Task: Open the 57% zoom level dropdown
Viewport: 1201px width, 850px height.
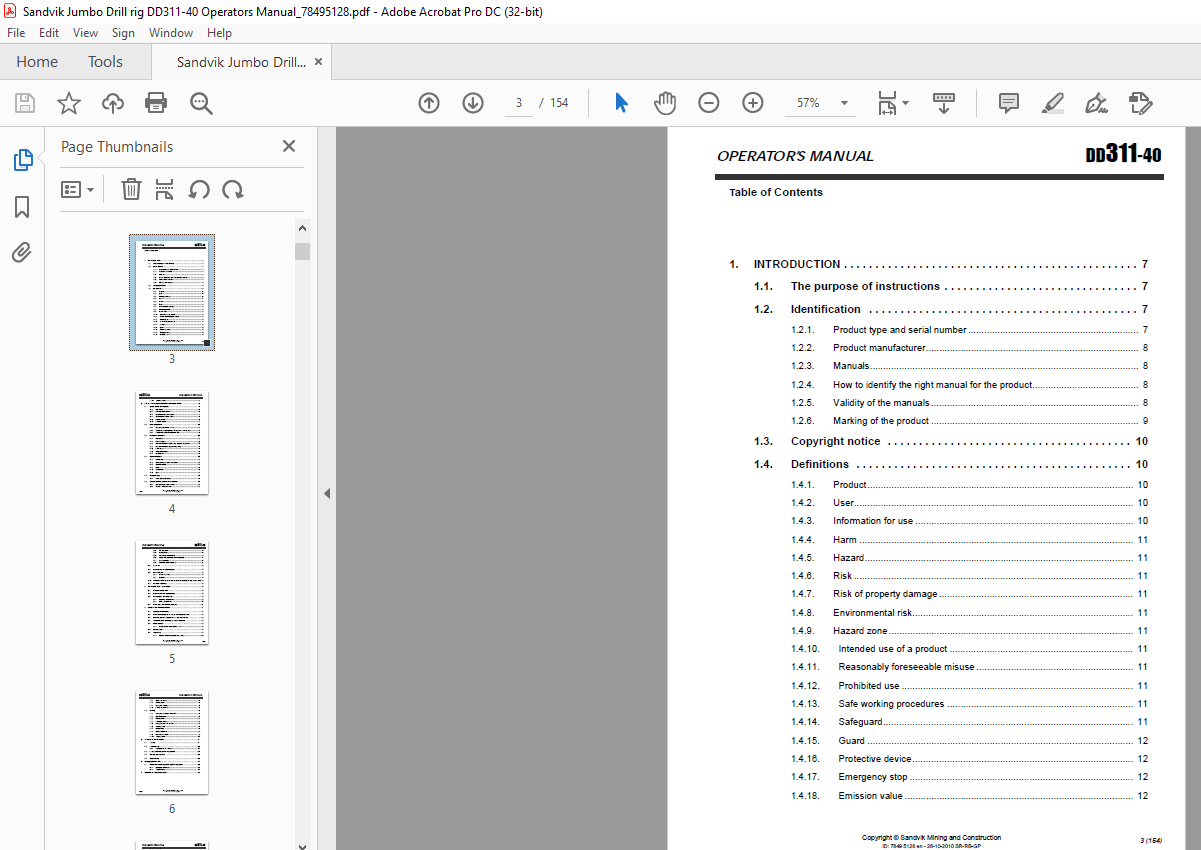Action: (844, 103)
